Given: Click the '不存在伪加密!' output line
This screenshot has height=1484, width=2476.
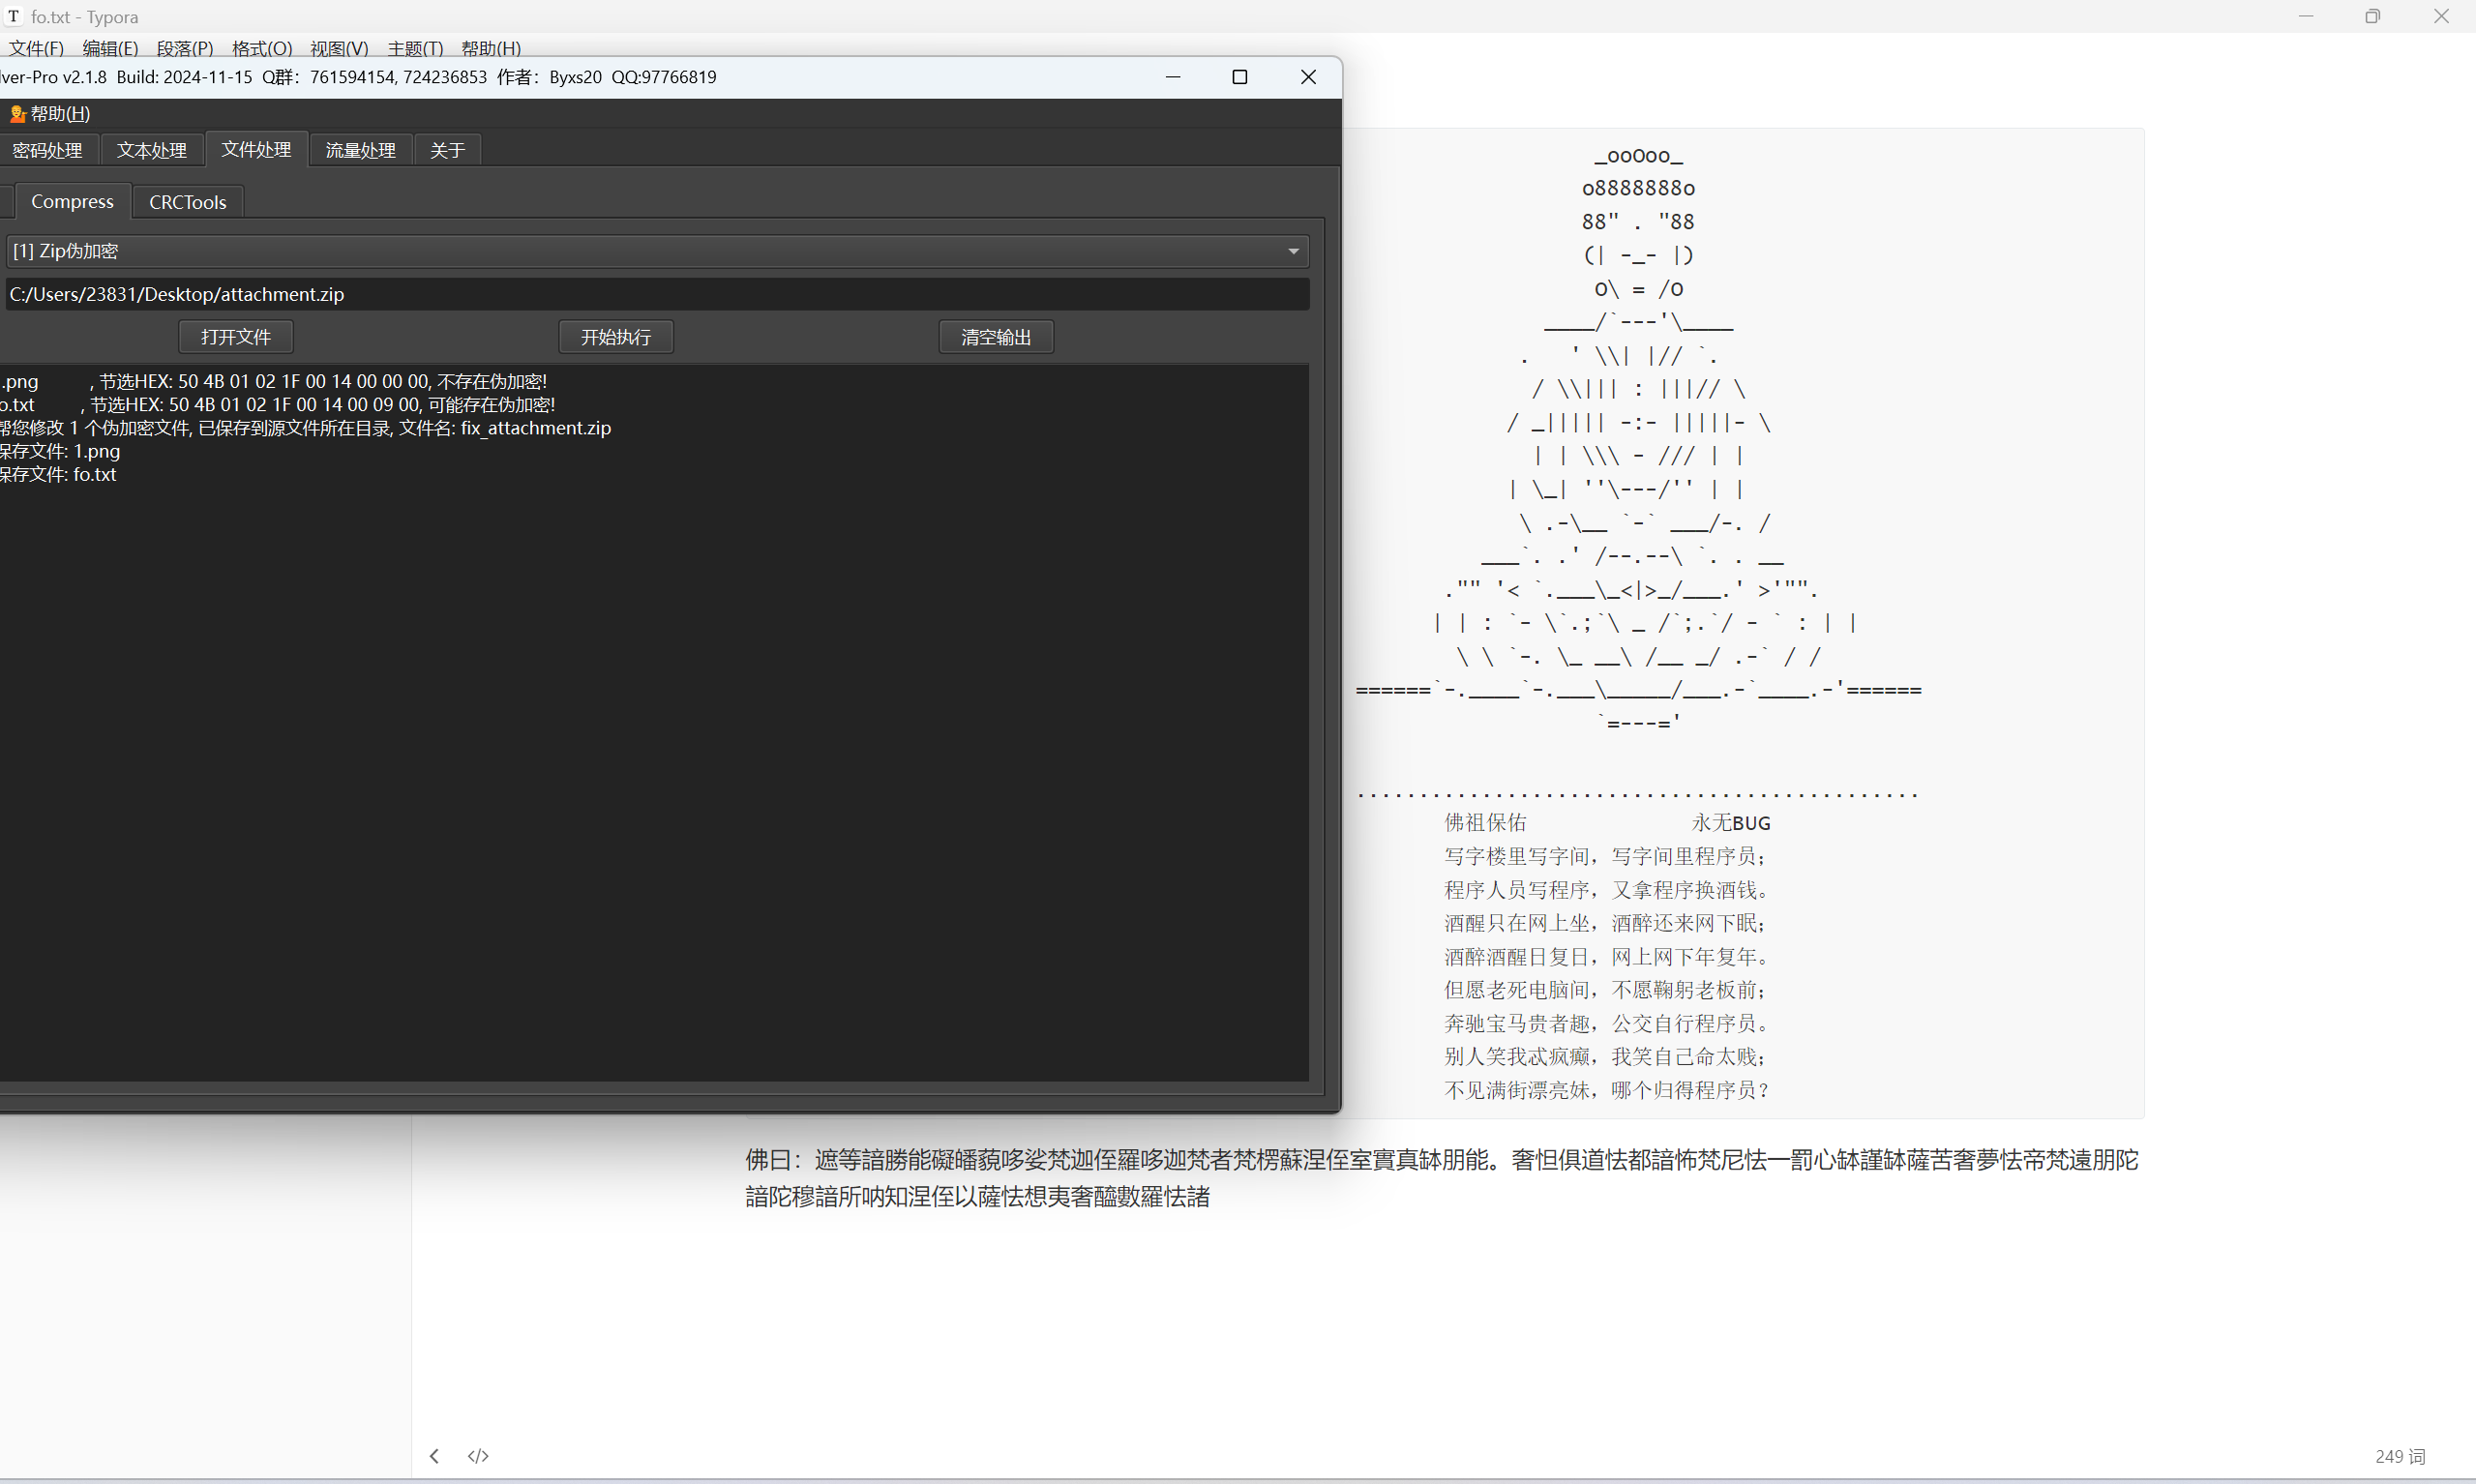Looking at the screenshot, I should pyautogui.click(x=274, y=382).
